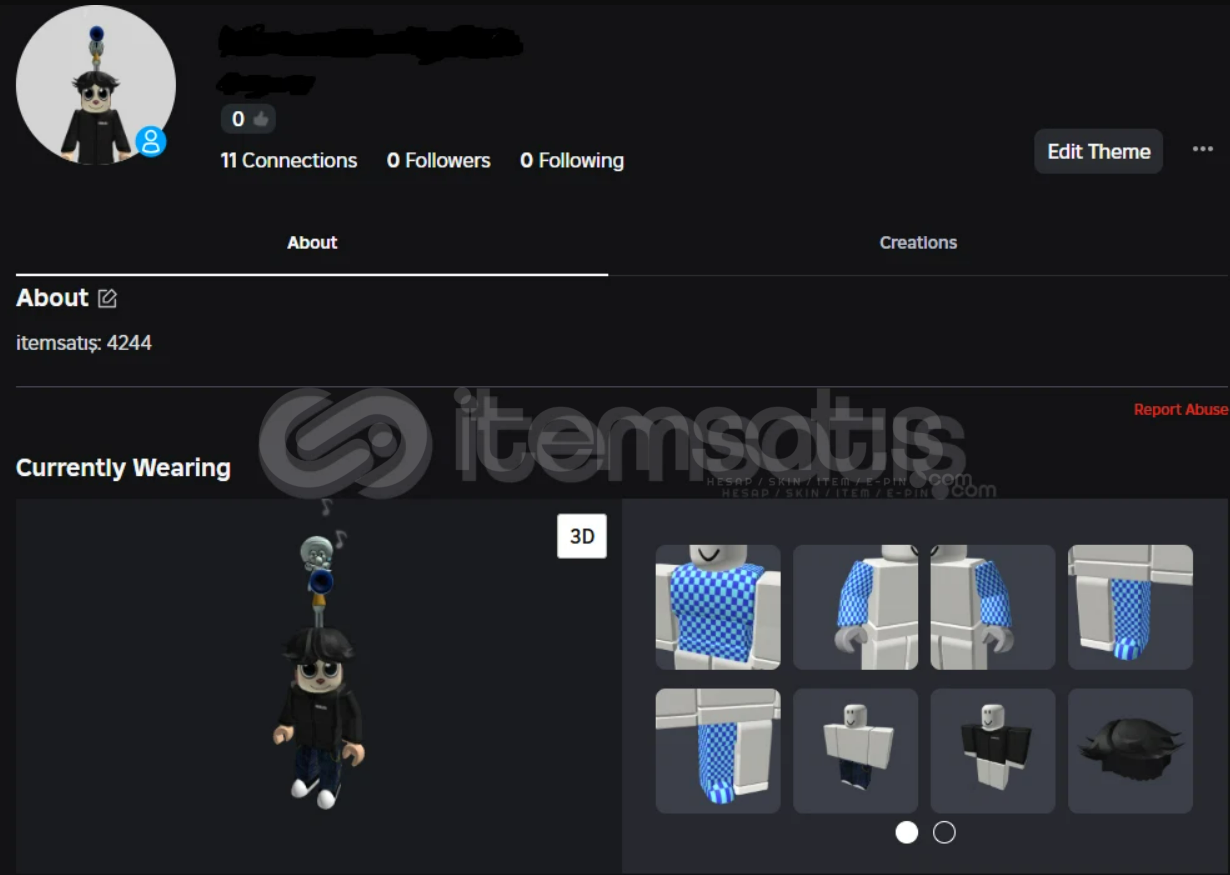Open the three-dot more options menu
Viewport: 1230px width, 875px height.
(1202, 150)
